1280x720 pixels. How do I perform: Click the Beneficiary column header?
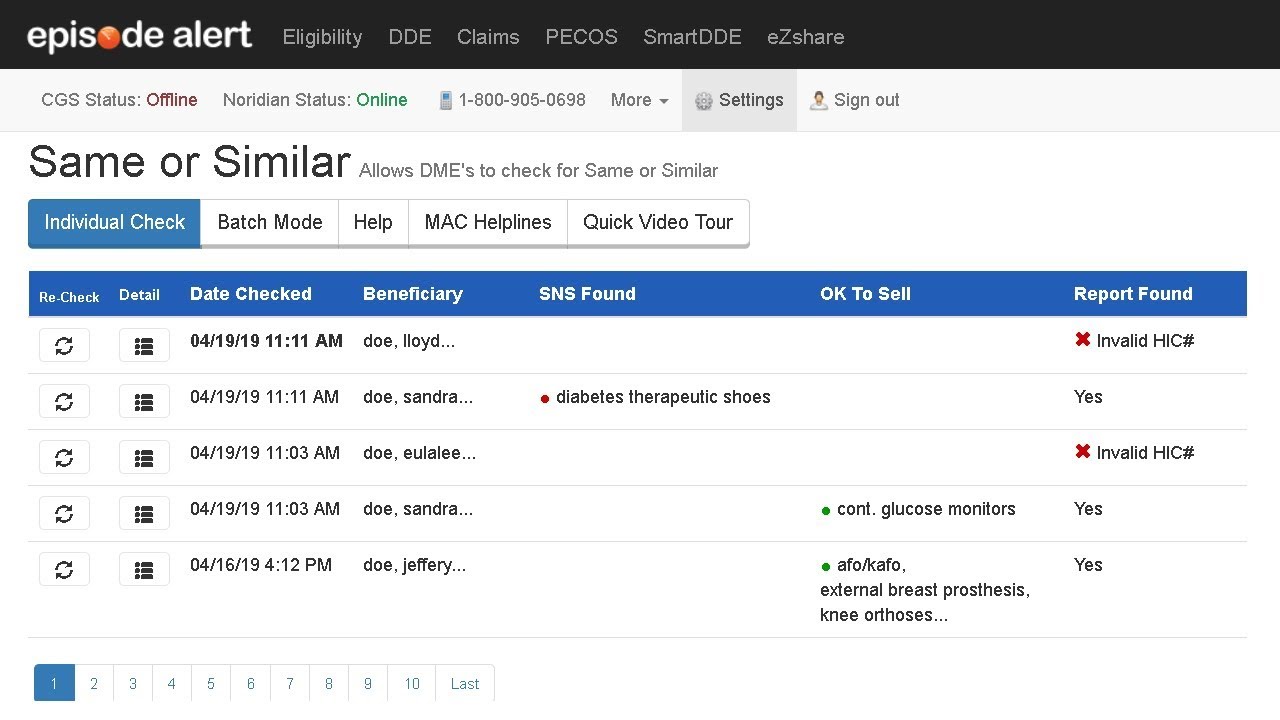pos(413,294)
